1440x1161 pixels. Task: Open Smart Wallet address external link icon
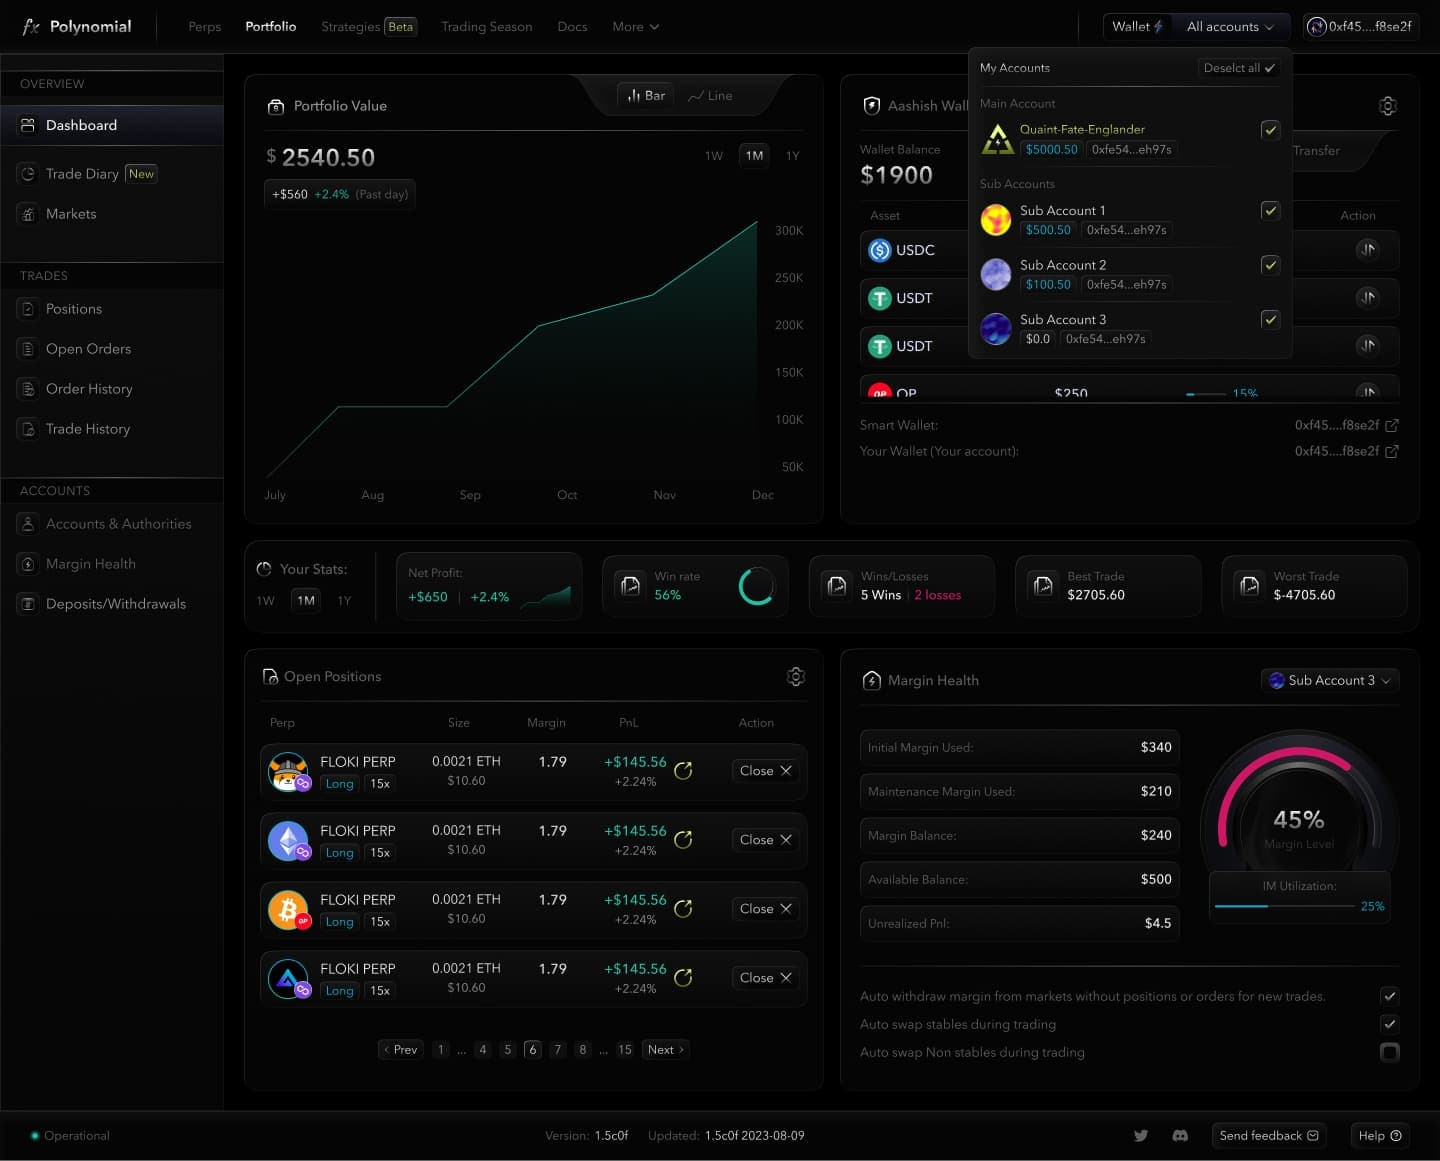[1391, 425]
